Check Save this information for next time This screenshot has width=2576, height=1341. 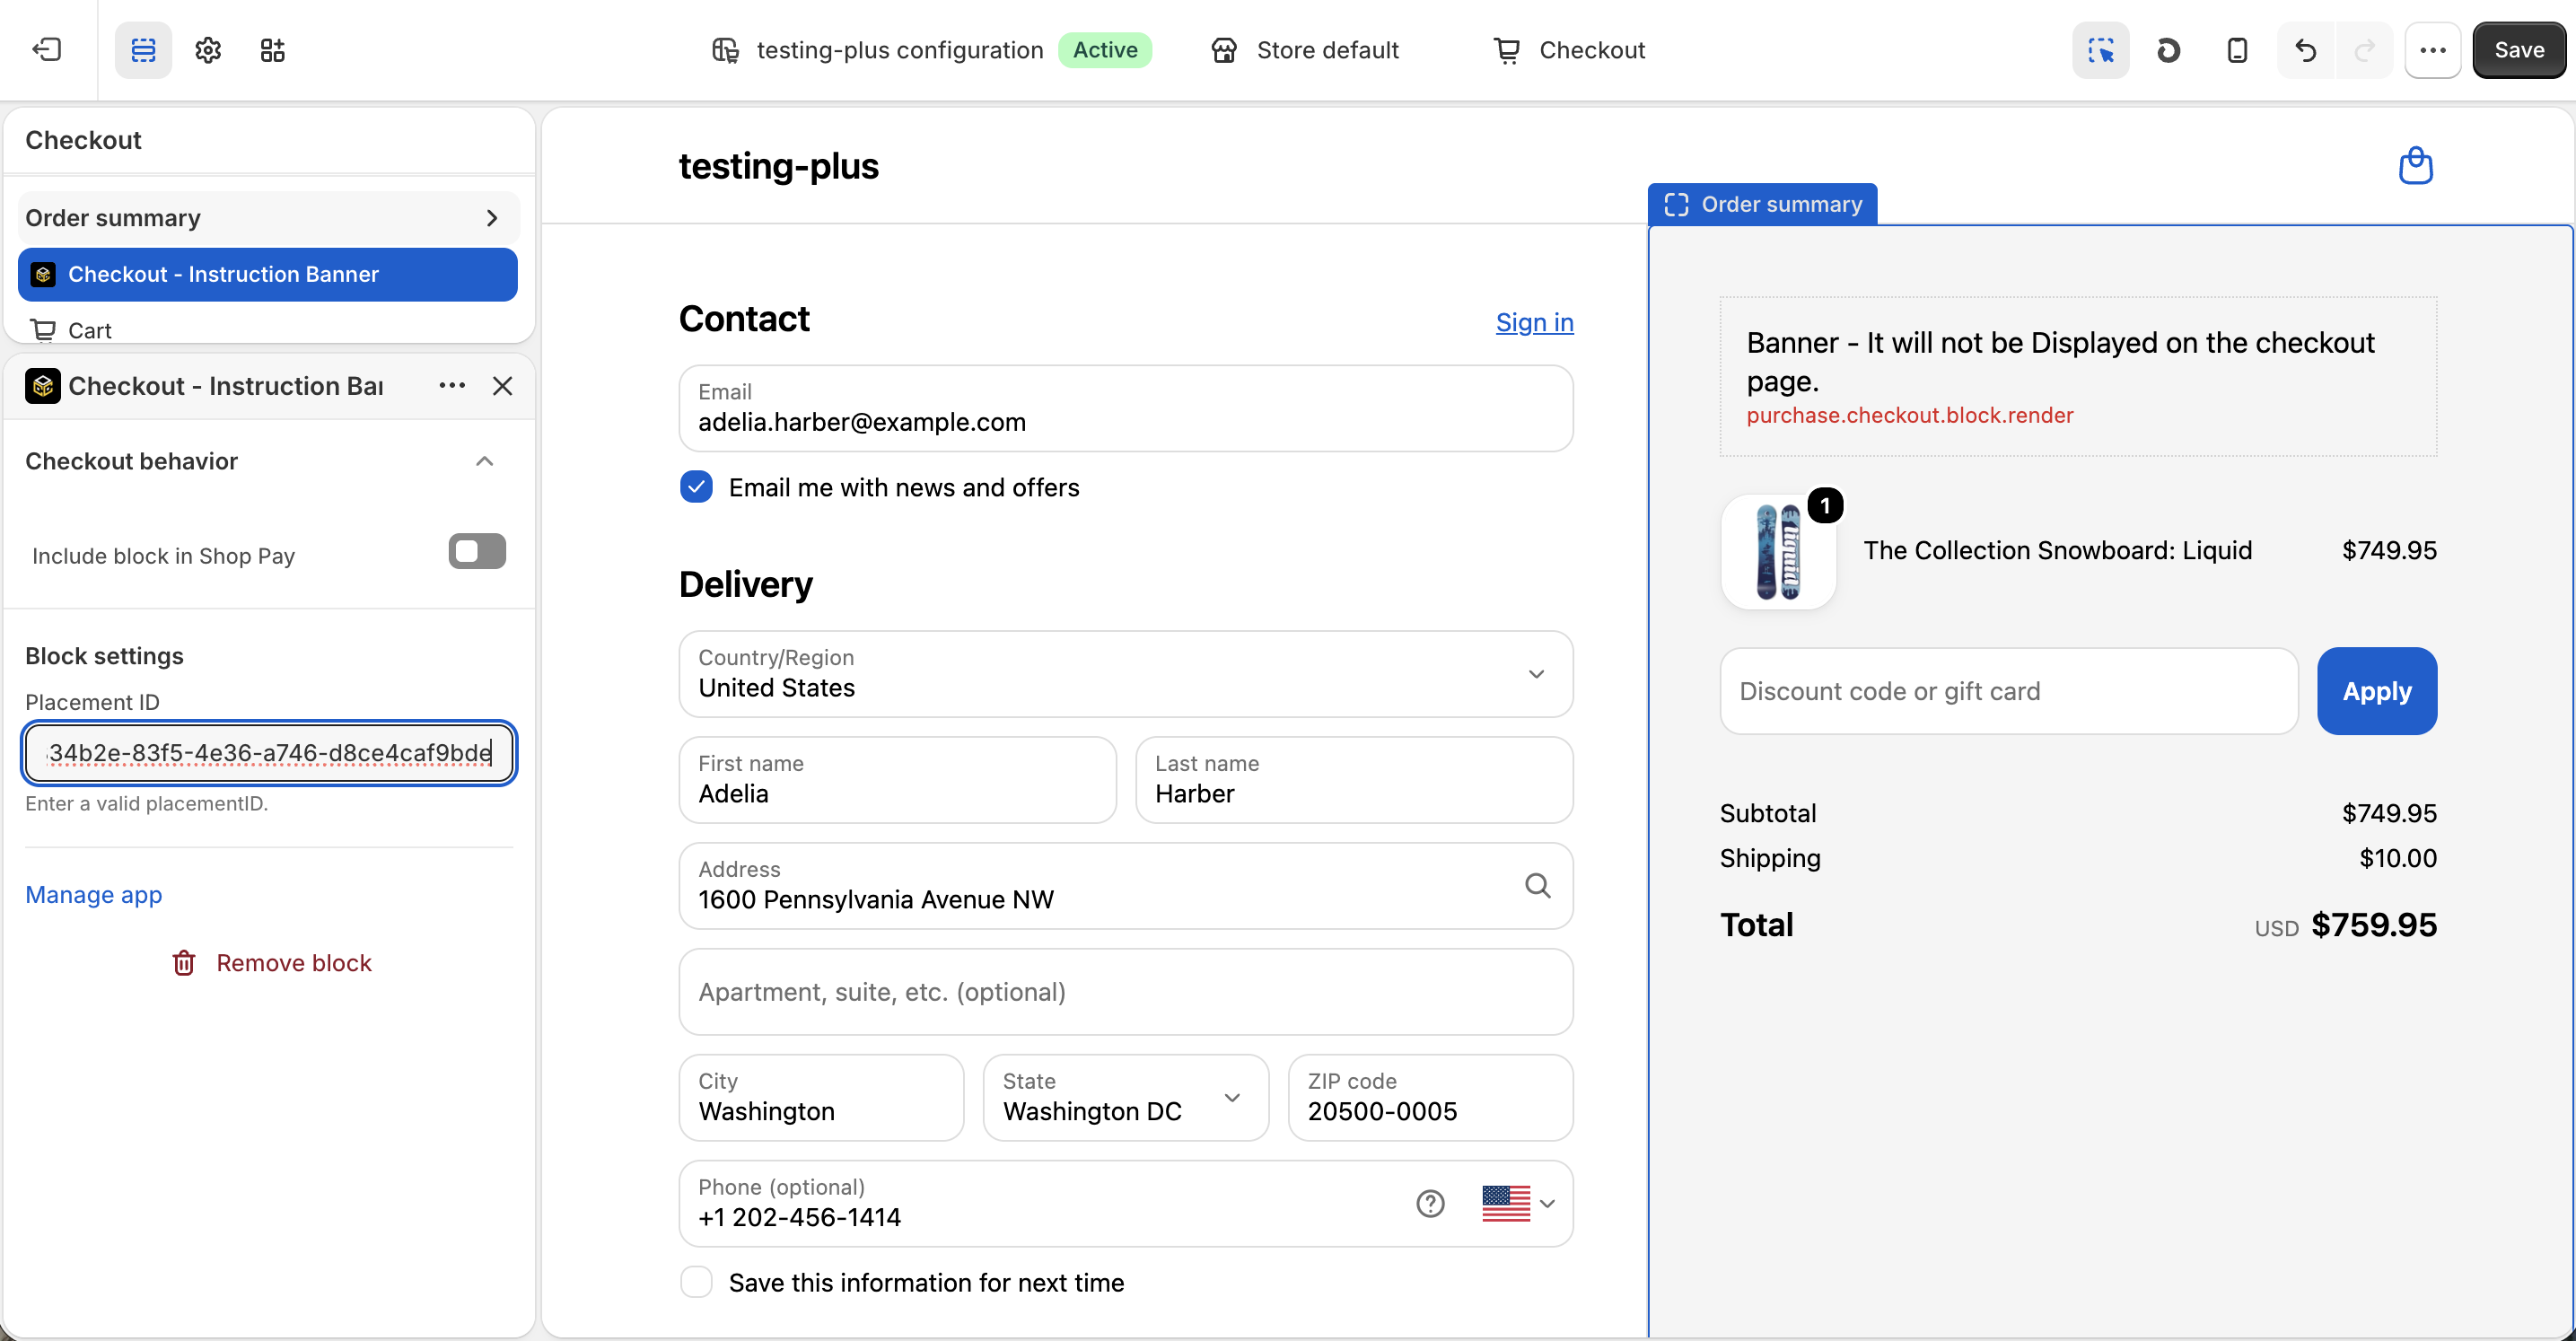[696, 1282]
